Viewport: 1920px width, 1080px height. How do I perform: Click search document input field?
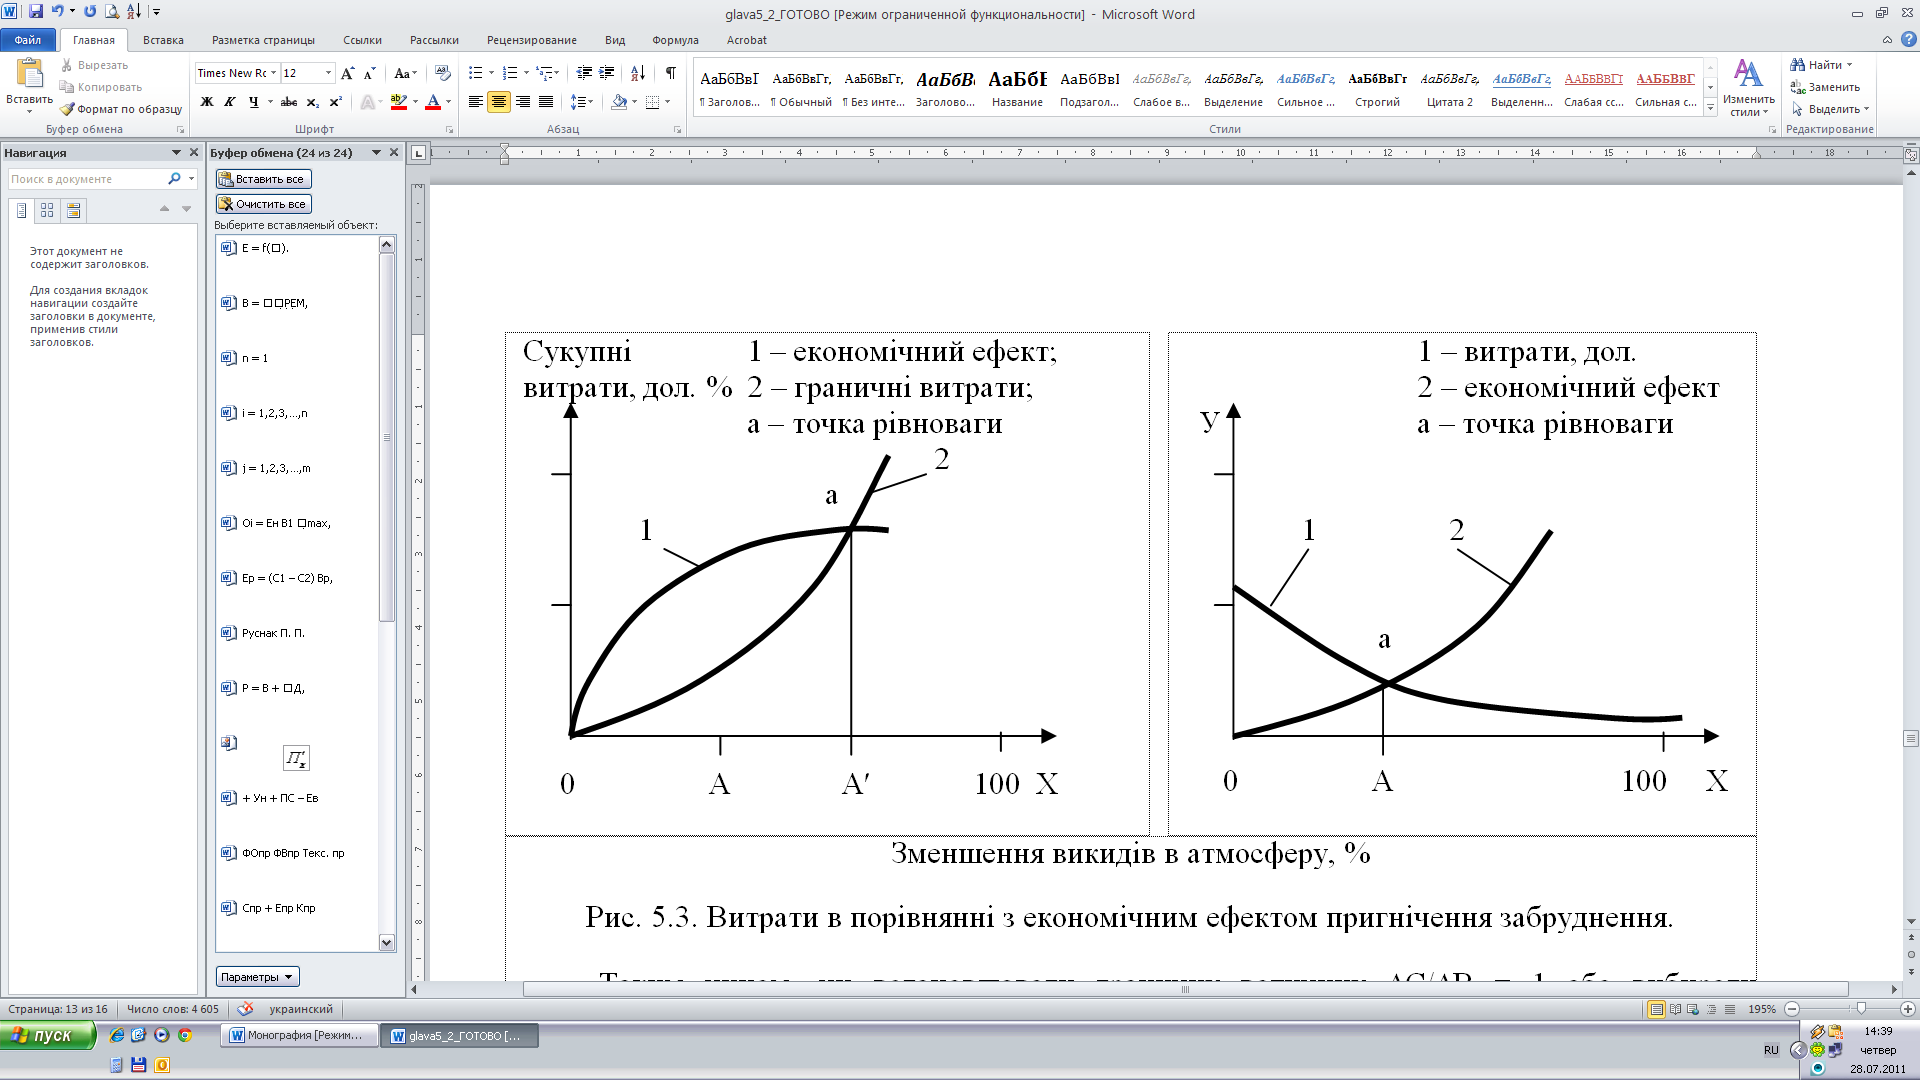point(86,179)
